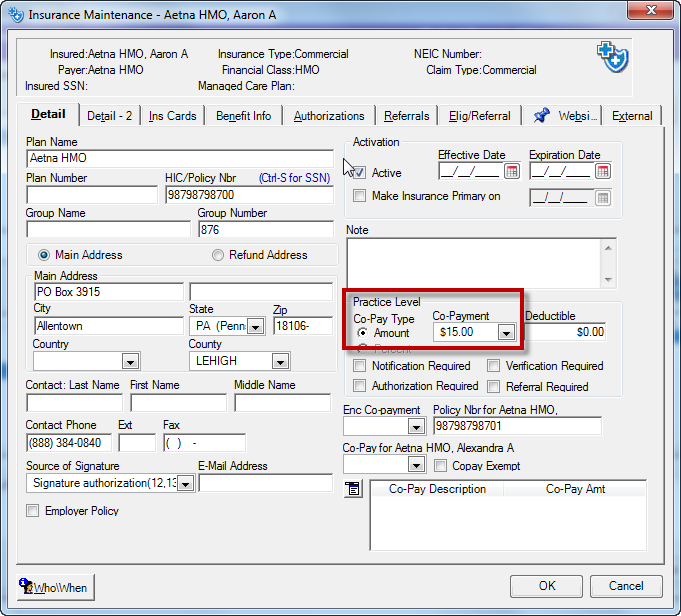The width and height of the screenshot is (681, 616).
Task: Open Co-Pay for Alexandra A dropdown
Action: point(416,465)
